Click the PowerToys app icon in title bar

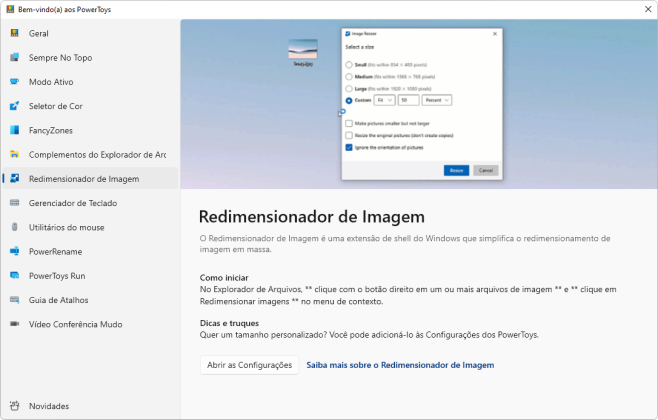[x=10, y=9]
